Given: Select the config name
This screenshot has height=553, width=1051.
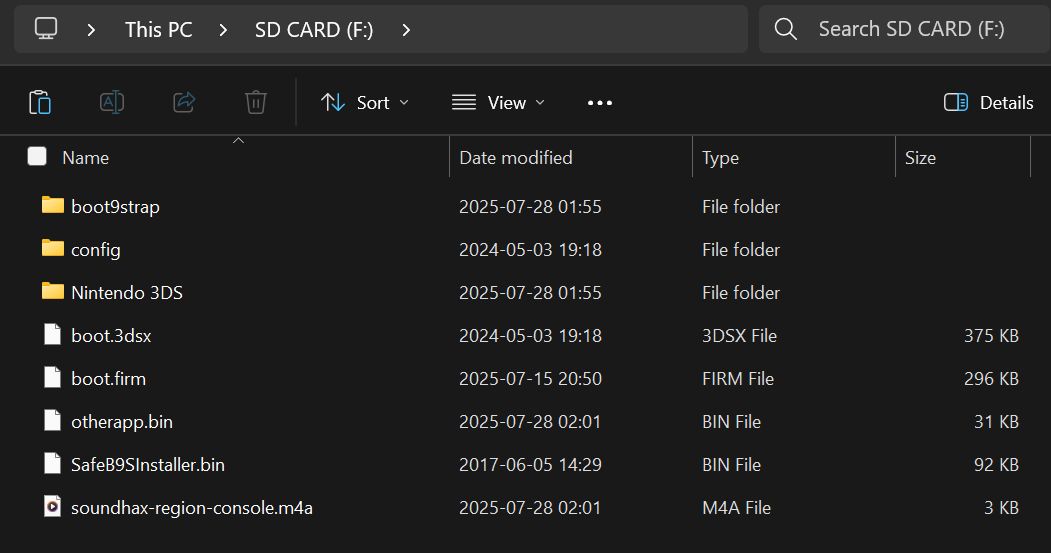Looking at the screenshot, I should point(96,250).
